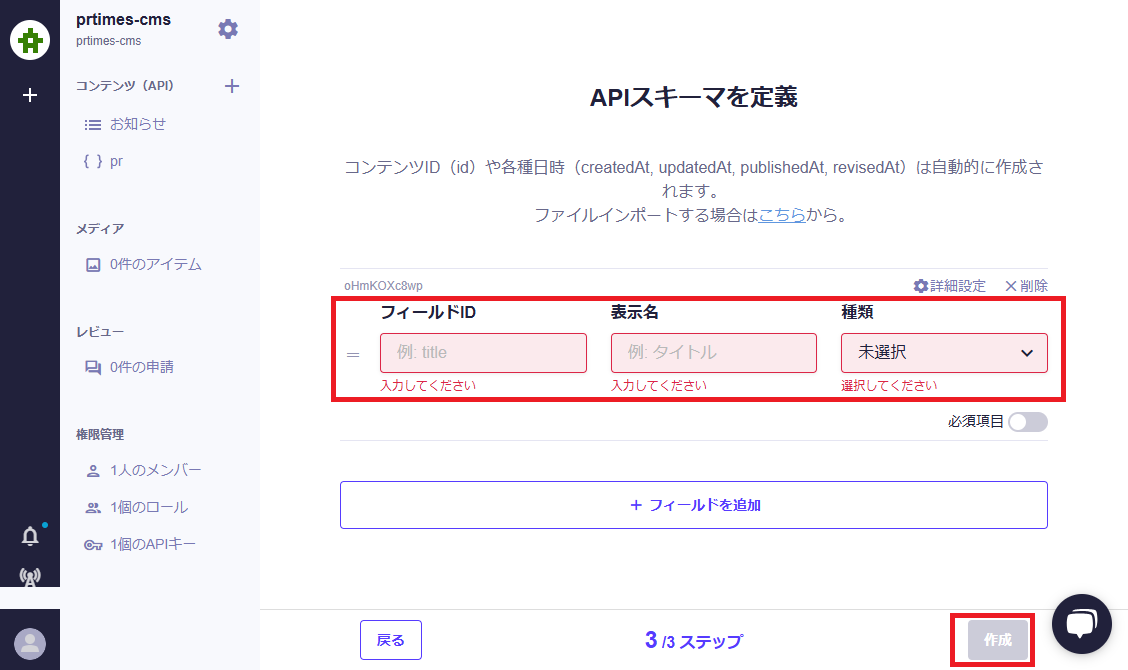Image resolution: width=1128 pixels, height=670 pixels.
Task: Click field identifier oHmKOXc8wp
Action: [x=383, y=286]
